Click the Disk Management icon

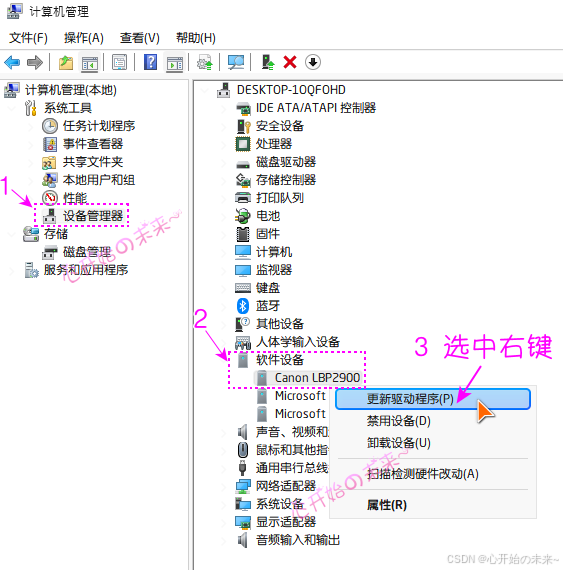(49, 252)
